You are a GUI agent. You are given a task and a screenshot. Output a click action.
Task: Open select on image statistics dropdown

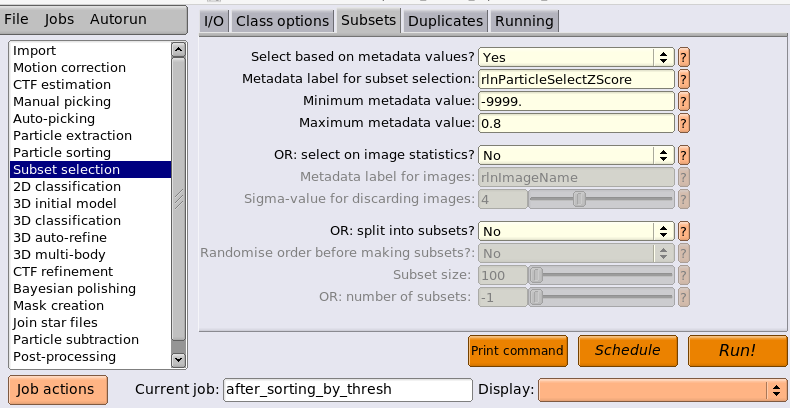(x=576, y=155)
